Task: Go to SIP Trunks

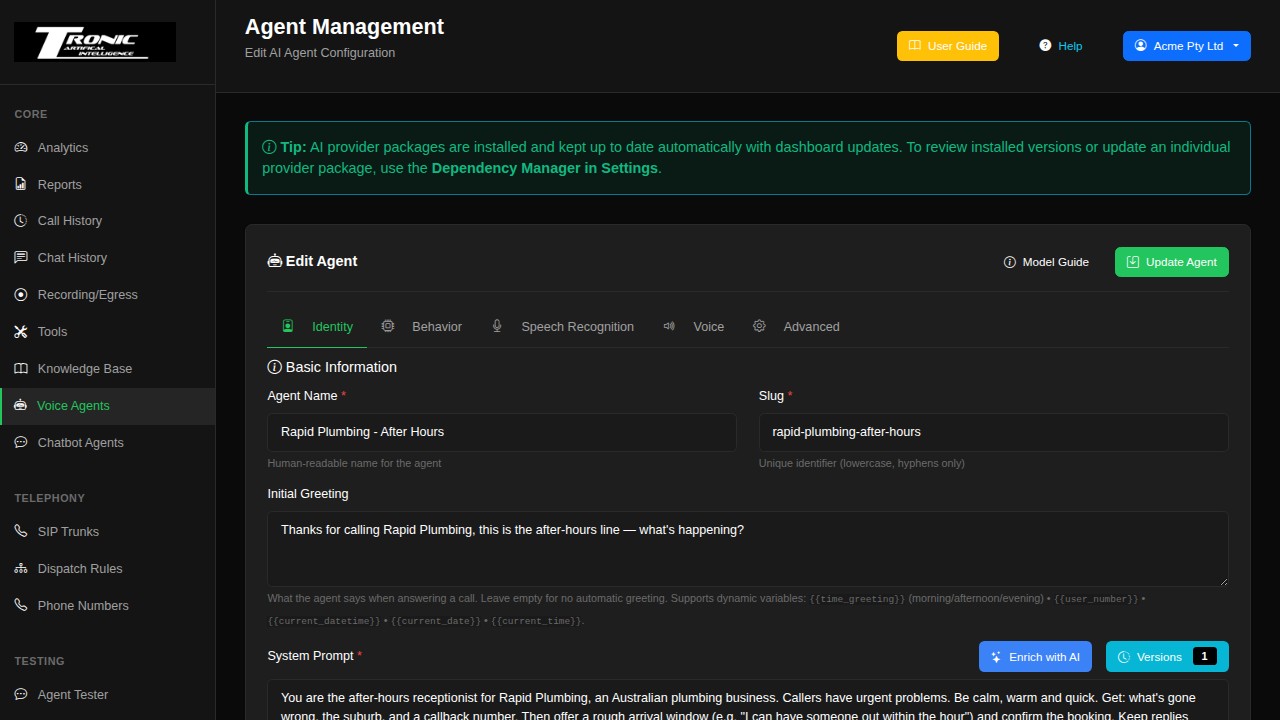Action: click(x=107, y=532)
